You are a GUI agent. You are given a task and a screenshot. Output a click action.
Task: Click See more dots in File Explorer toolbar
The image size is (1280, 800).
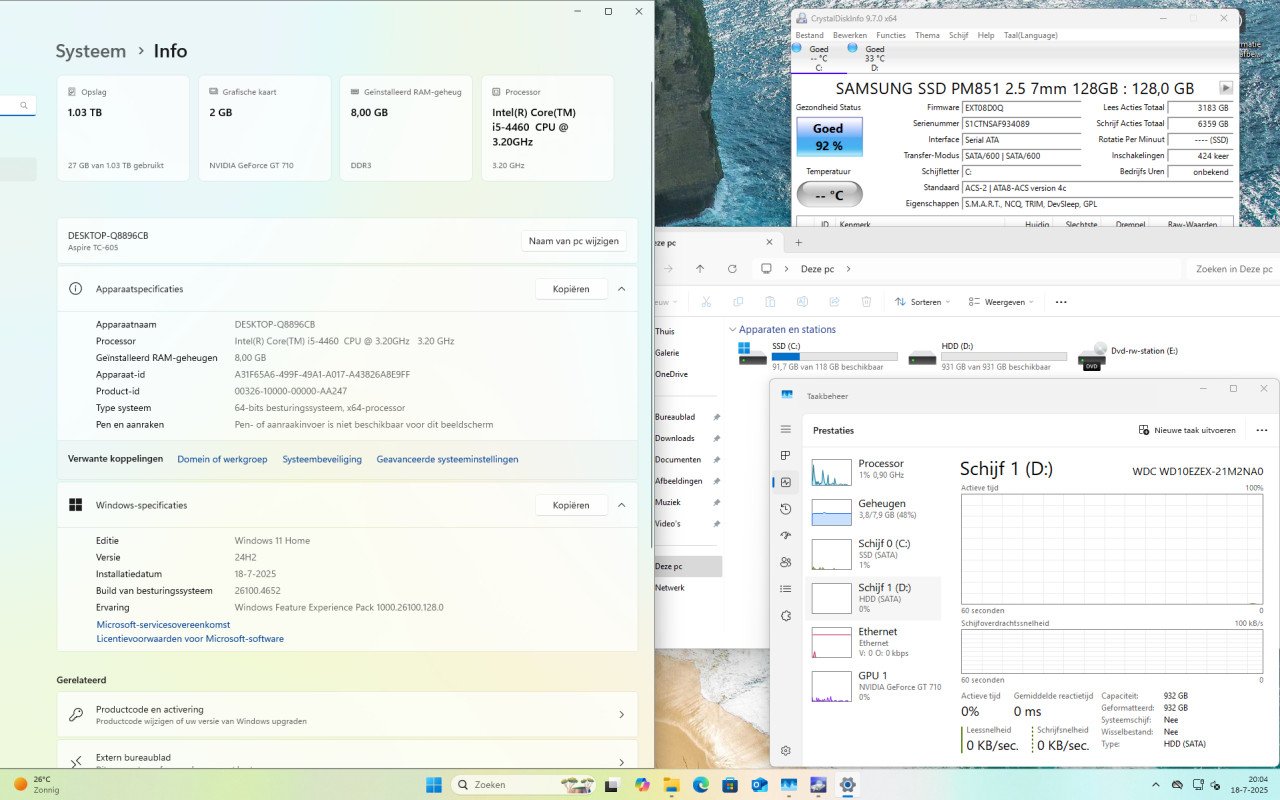[1061, 301]
